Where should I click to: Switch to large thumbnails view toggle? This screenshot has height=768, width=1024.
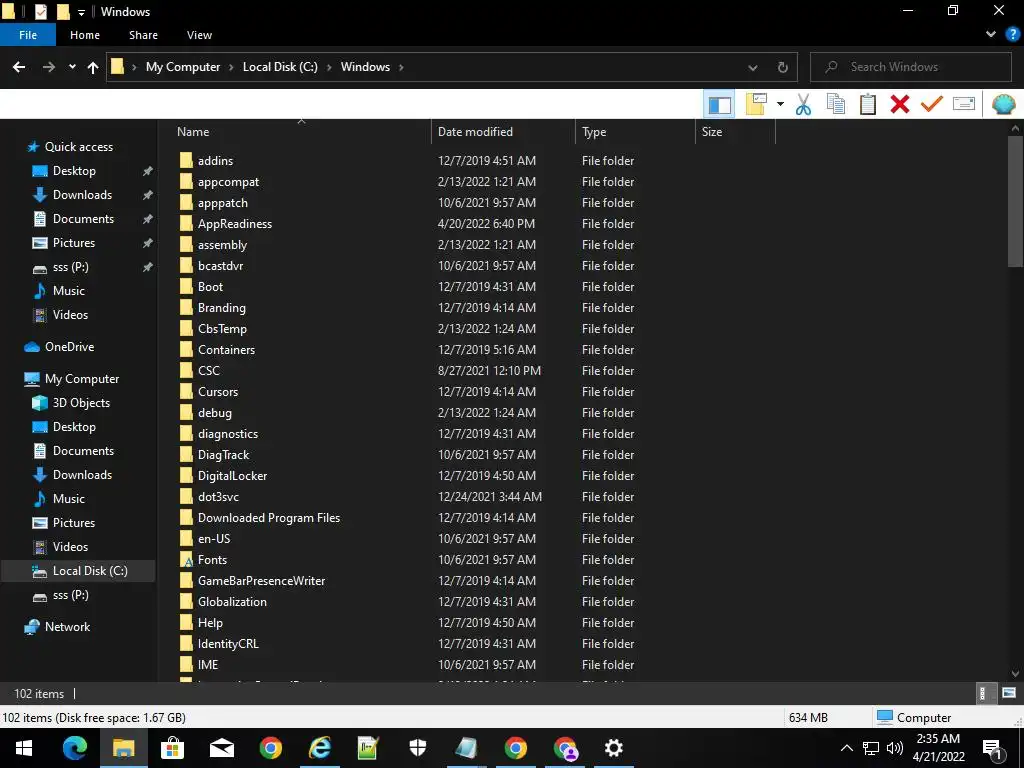(1009, 694)
